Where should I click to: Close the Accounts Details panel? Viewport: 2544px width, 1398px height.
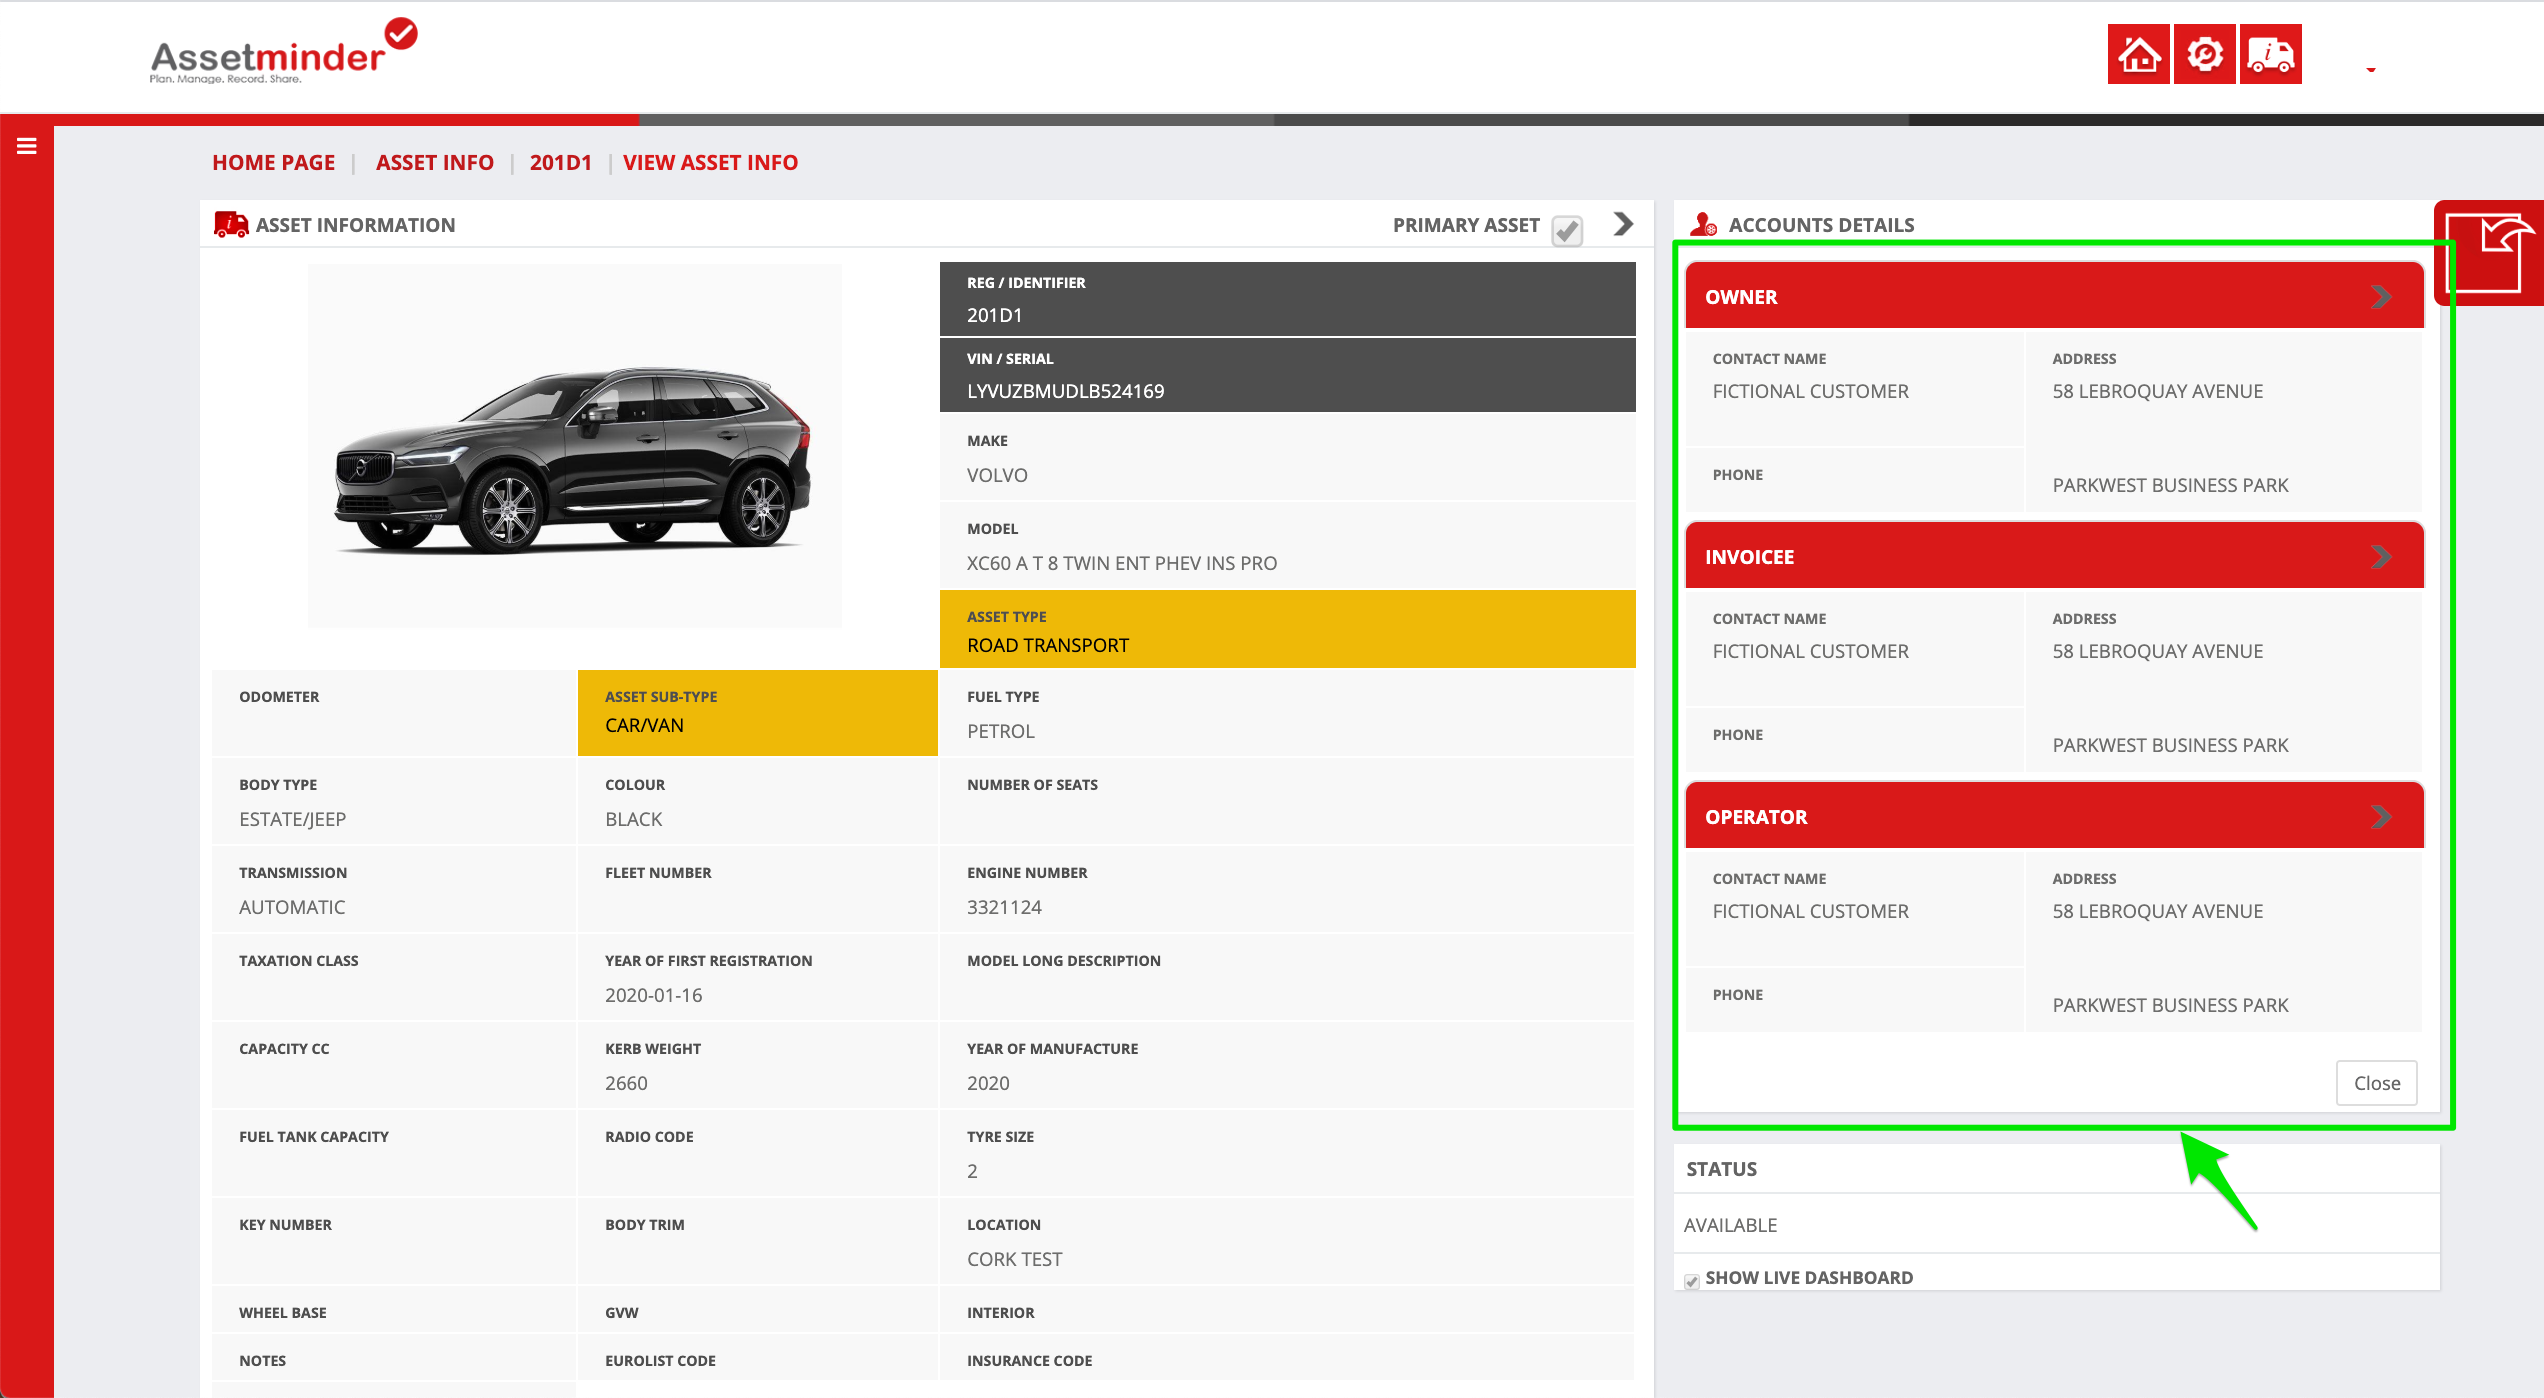coord(2376,1083)
